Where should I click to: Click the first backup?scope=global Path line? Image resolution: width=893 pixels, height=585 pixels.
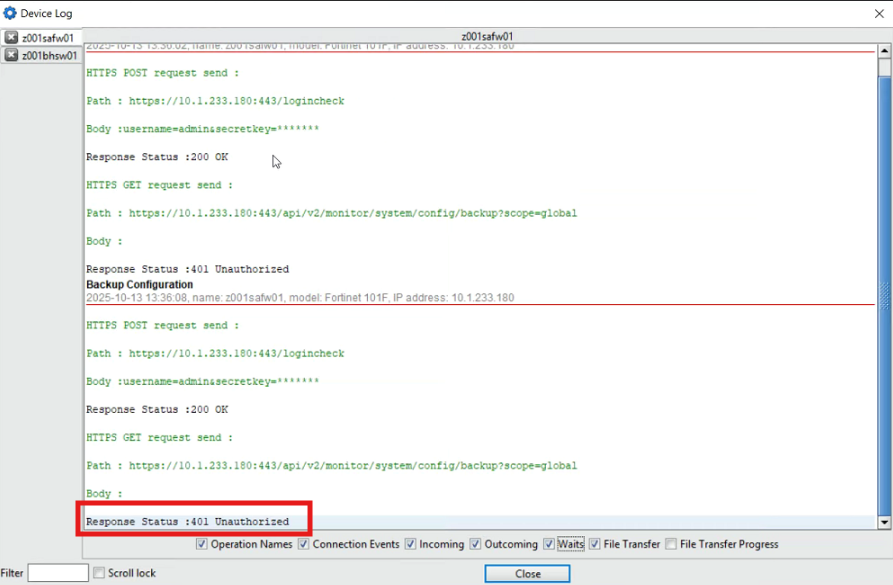pos(331,213)
